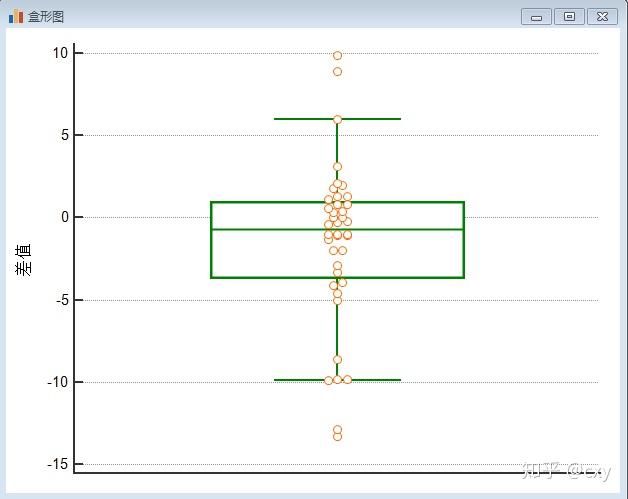Minimize the 盒形图 window

coord(536,17)
